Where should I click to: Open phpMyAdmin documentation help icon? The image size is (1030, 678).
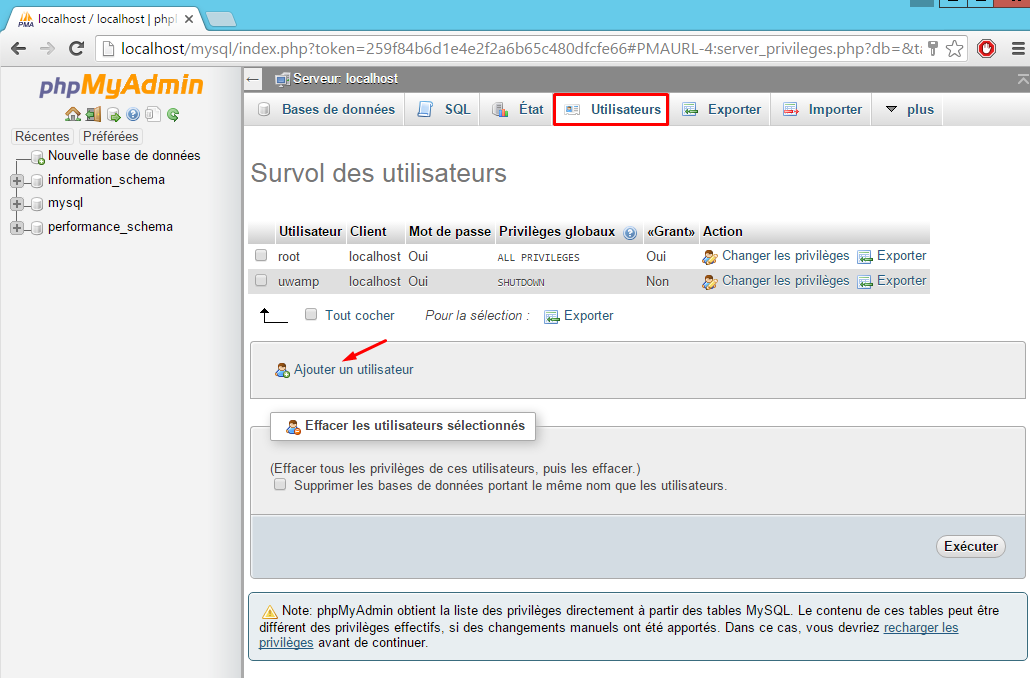133,114
